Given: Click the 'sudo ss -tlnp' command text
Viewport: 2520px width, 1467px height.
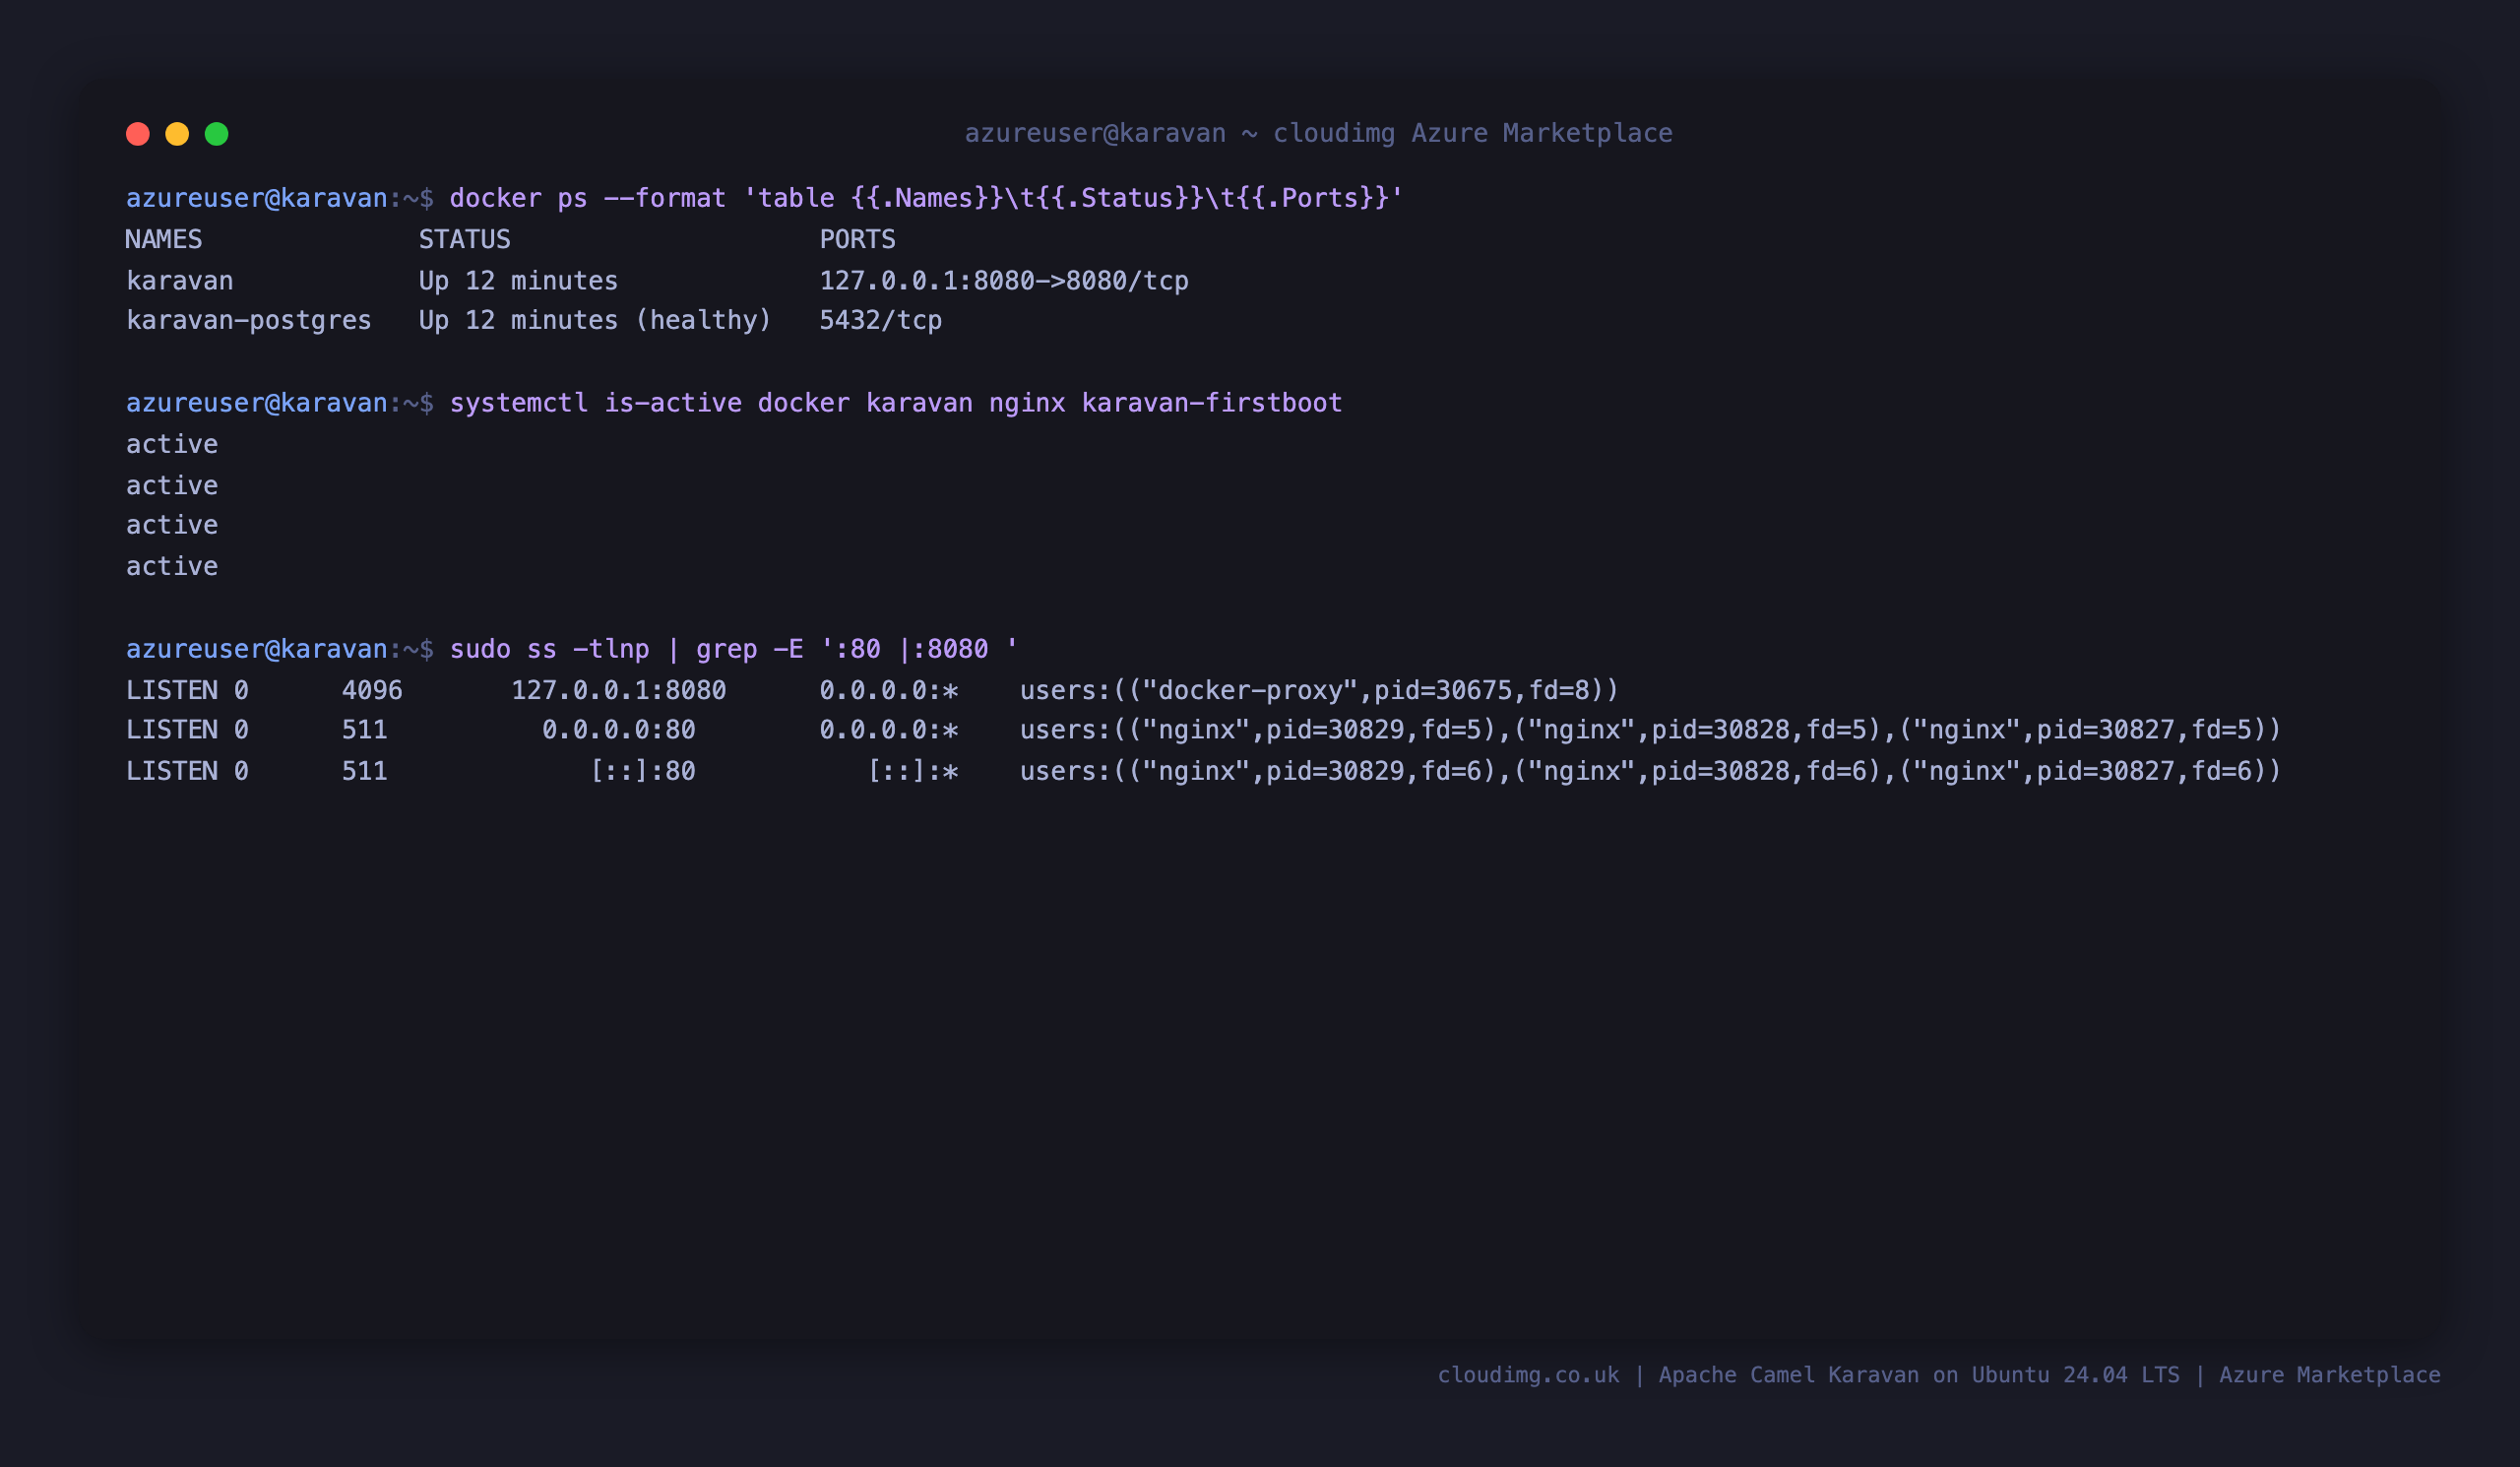Looking at the screenshot, I should coord(734,649).
